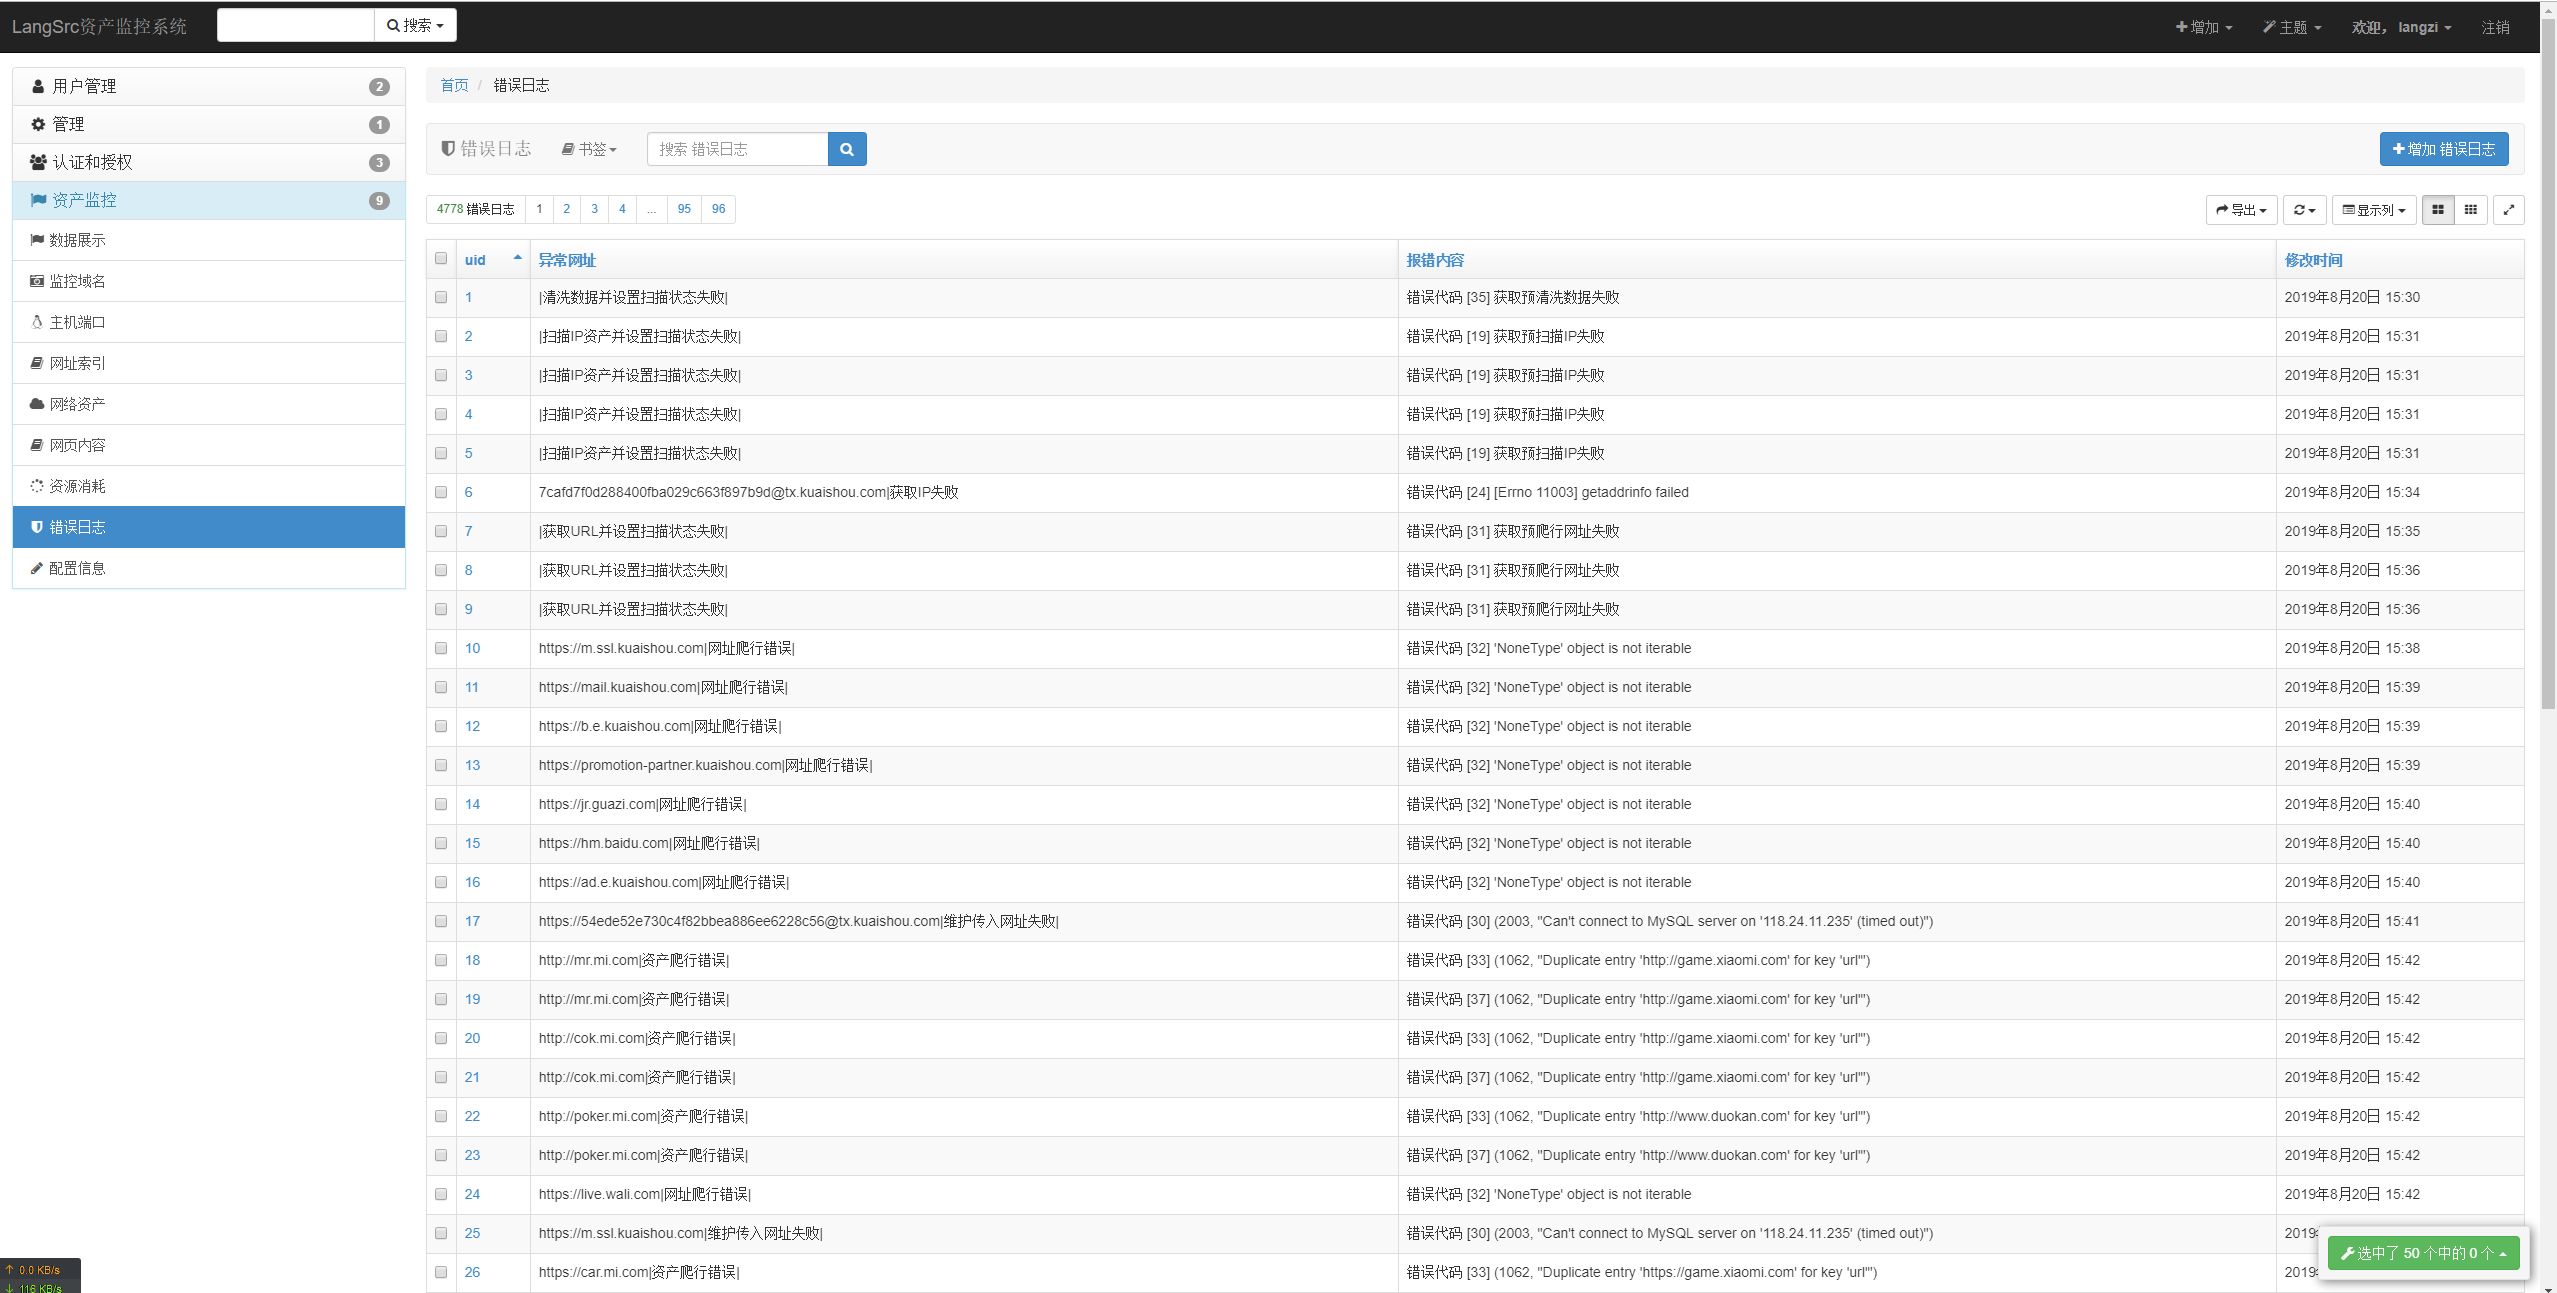This screenshot has width=2557, height=1293.
Task: Click the magnifier search button for error logs
Action: click(846, 149)
